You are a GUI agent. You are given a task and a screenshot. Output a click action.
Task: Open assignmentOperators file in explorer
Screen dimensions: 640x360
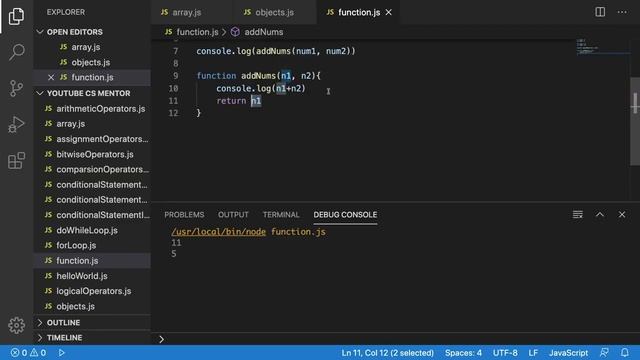click(92, 139)
